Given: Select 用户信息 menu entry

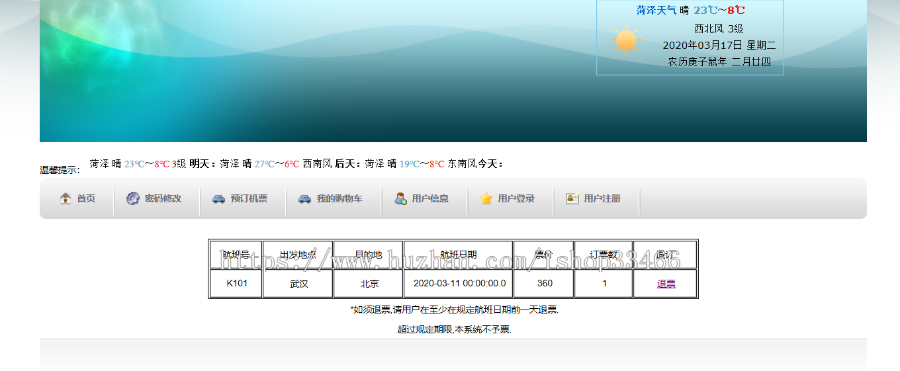Looking at the screenshot, I should (x=430, y=199).
